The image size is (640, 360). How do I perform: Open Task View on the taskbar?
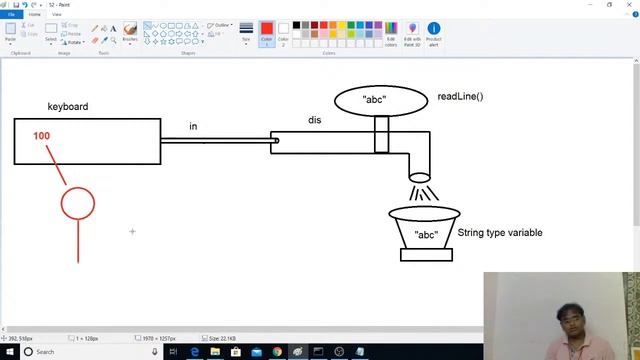point(173,352)
